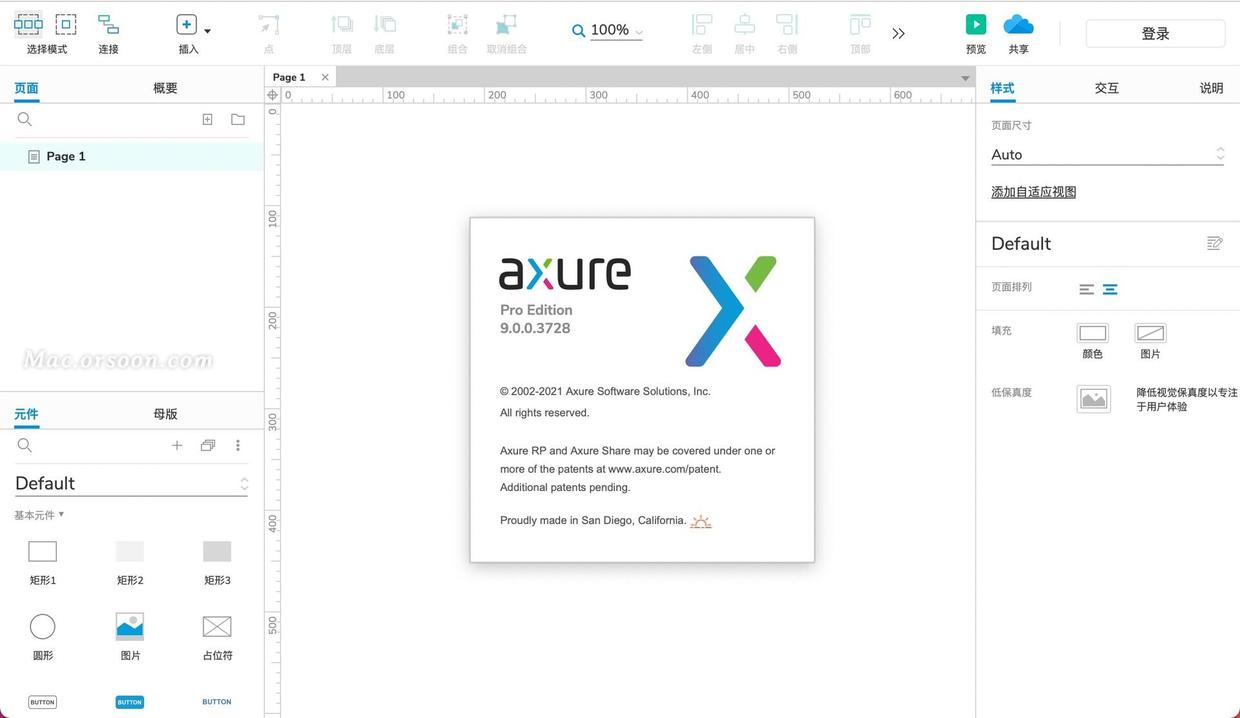Click the 预览 preview button
The height and width of the screenshot is (718, 1240).
coord(976,24)
